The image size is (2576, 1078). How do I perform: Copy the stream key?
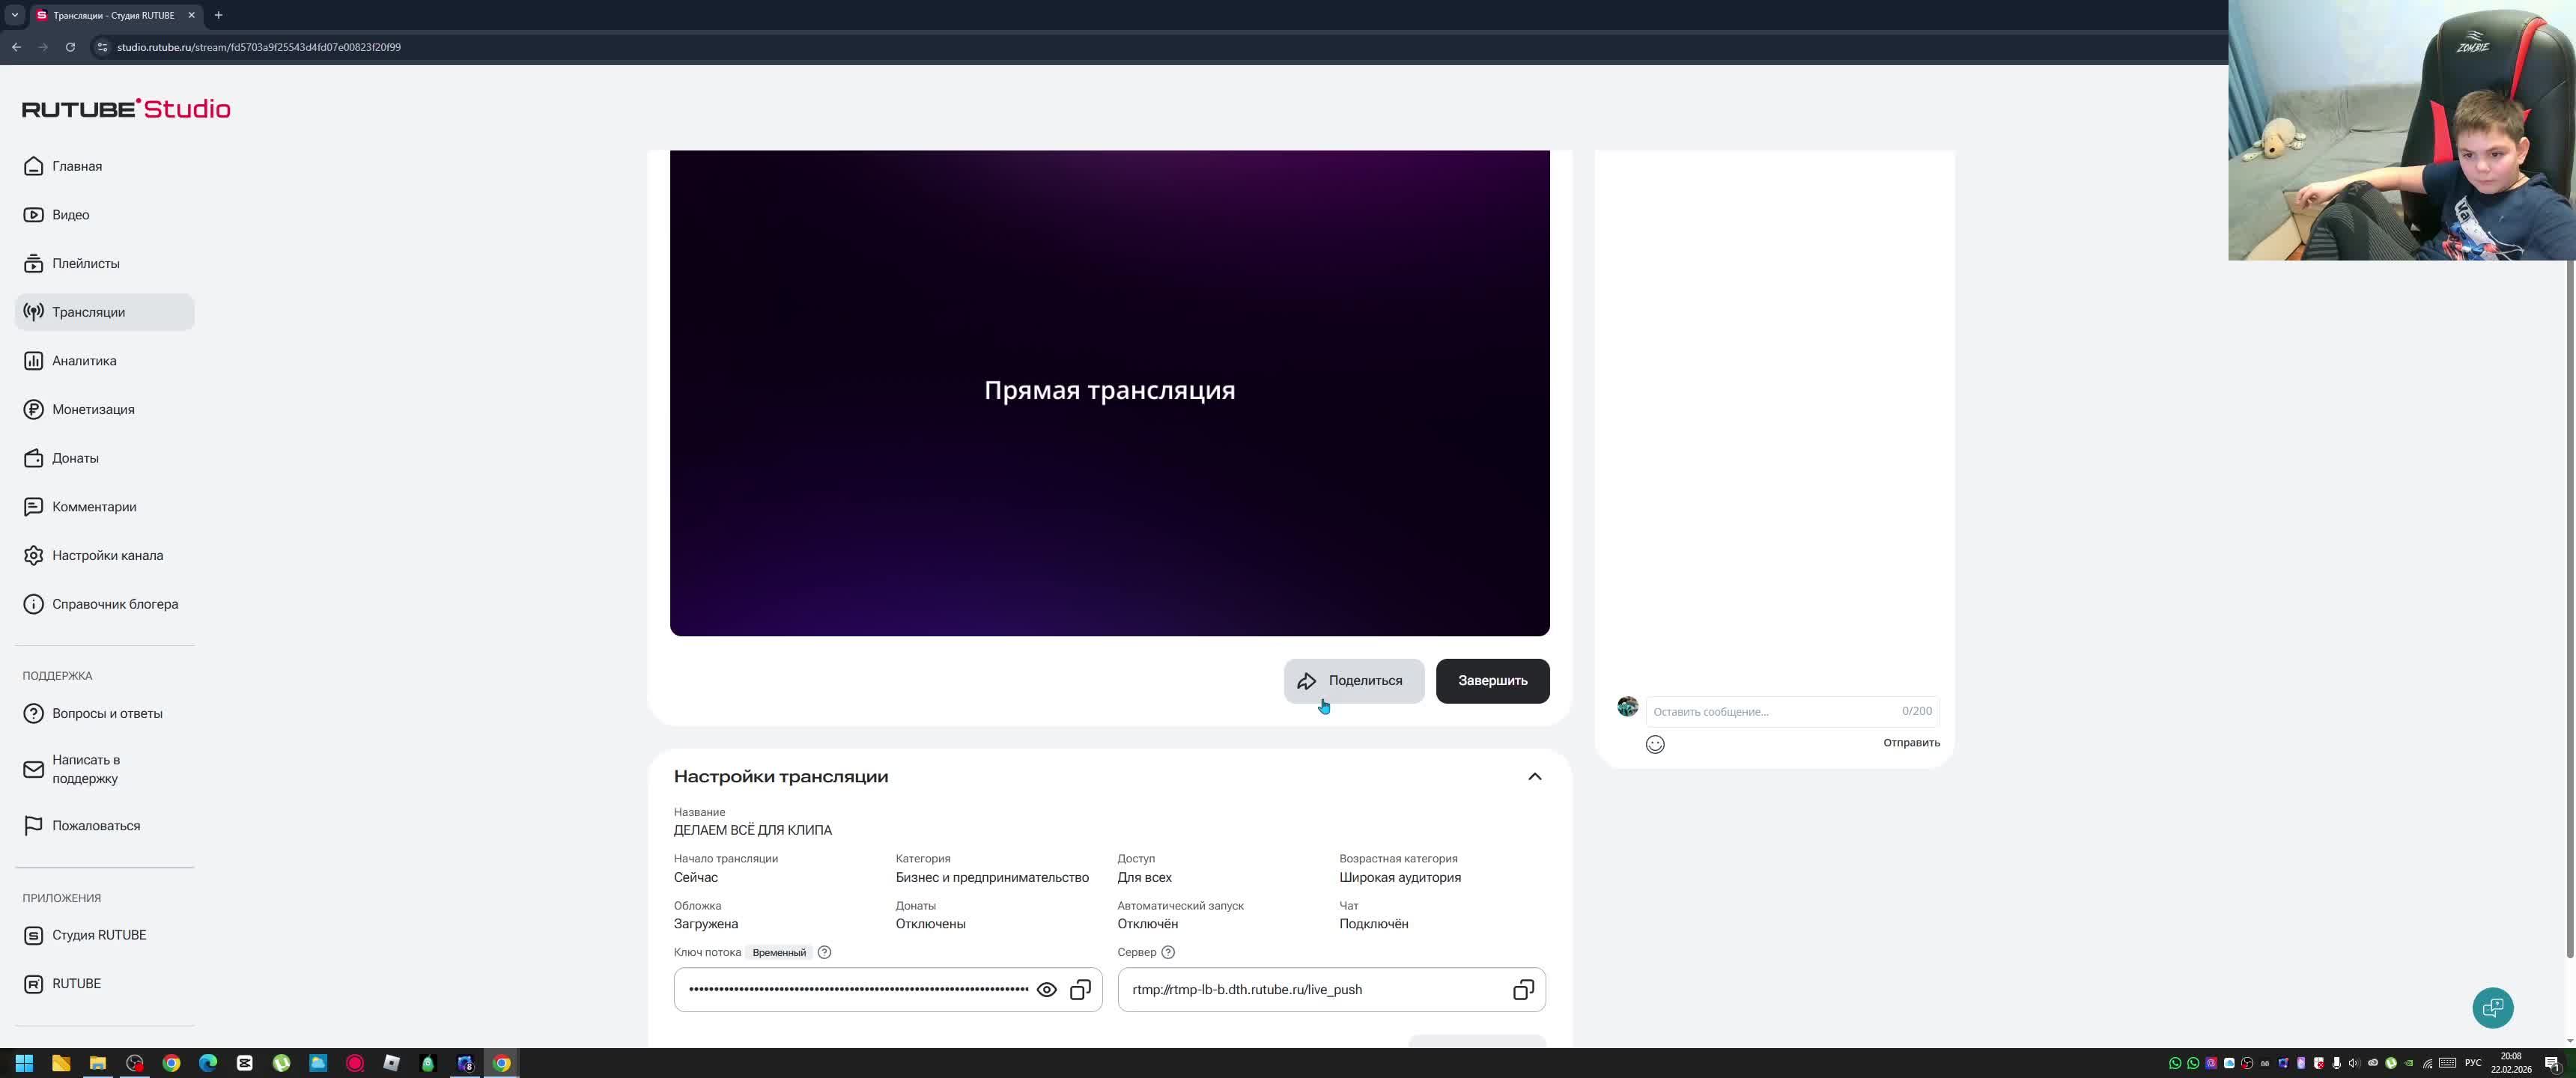[1080, 990]
